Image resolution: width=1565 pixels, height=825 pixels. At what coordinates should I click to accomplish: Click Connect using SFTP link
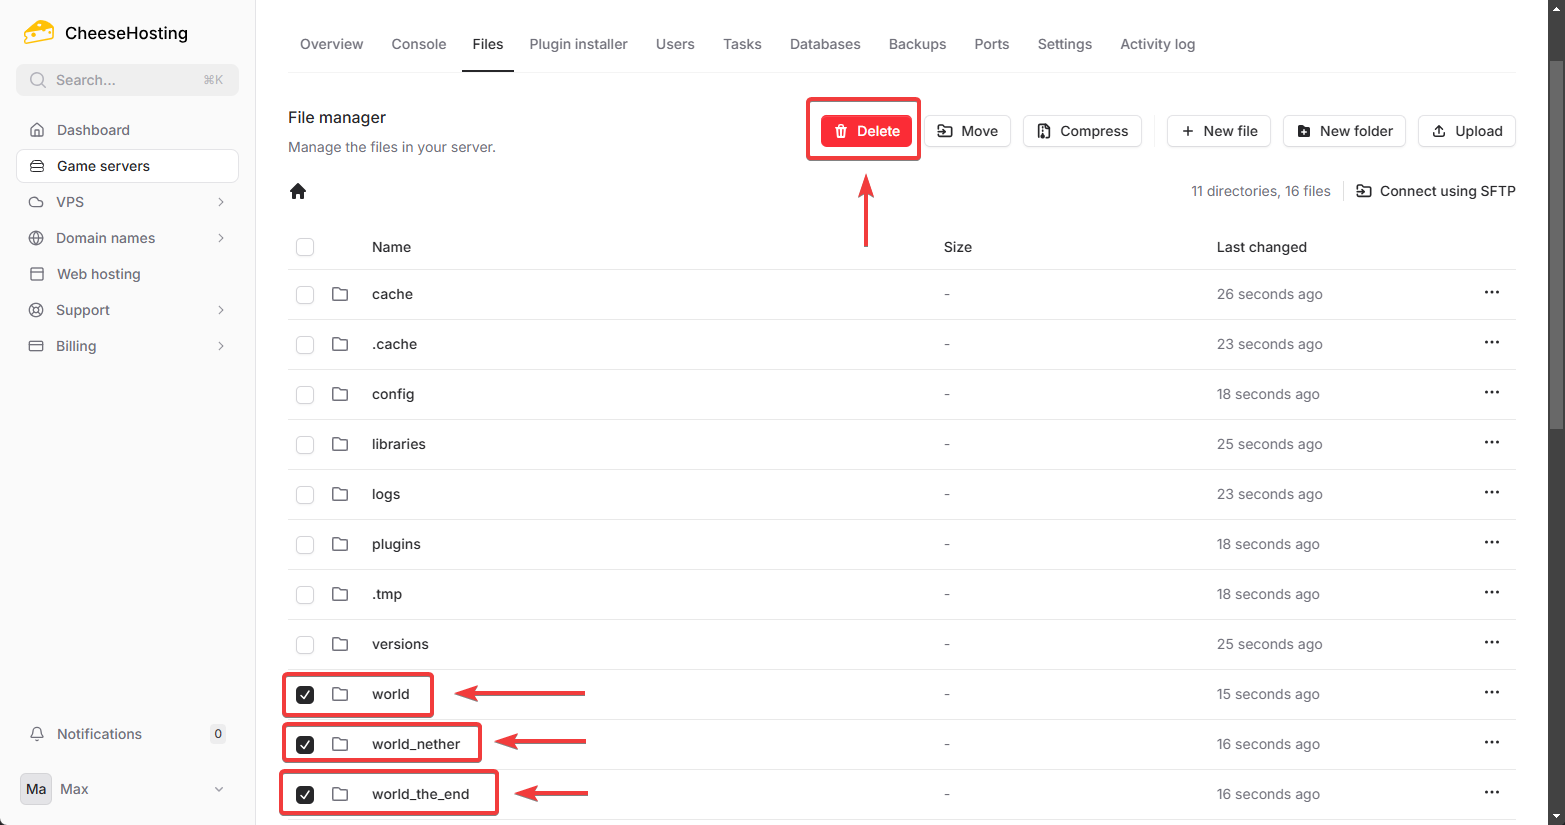(x=1436, y=191)
